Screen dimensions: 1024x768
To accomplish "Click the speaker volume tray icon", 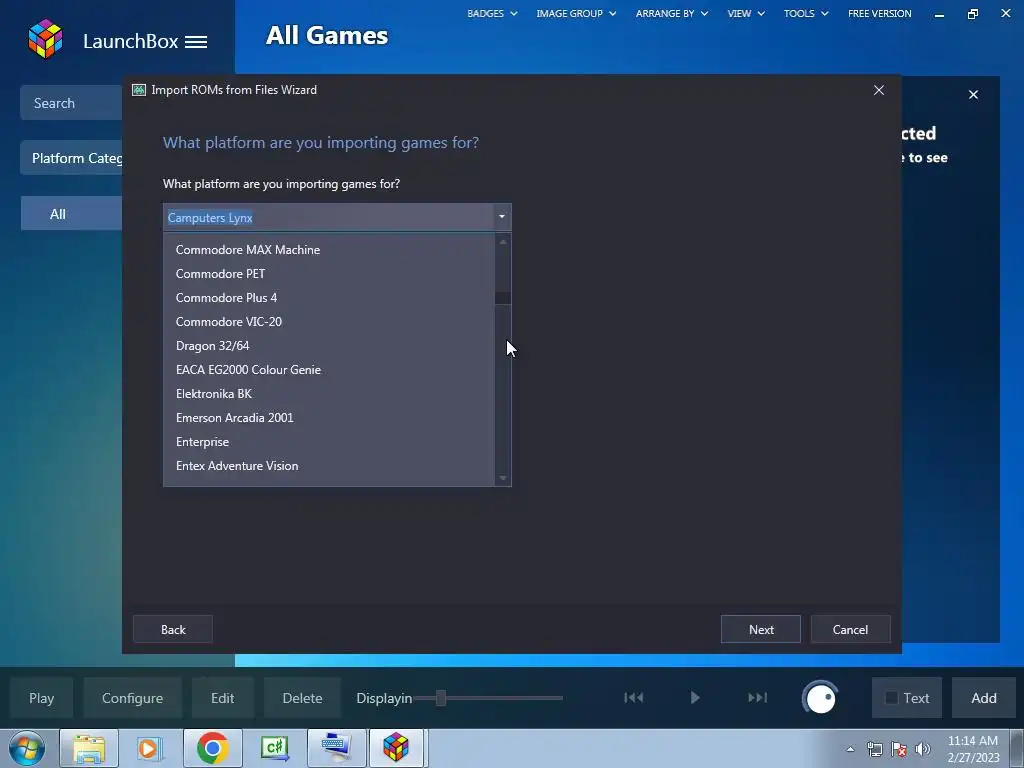I will (923, 749).
